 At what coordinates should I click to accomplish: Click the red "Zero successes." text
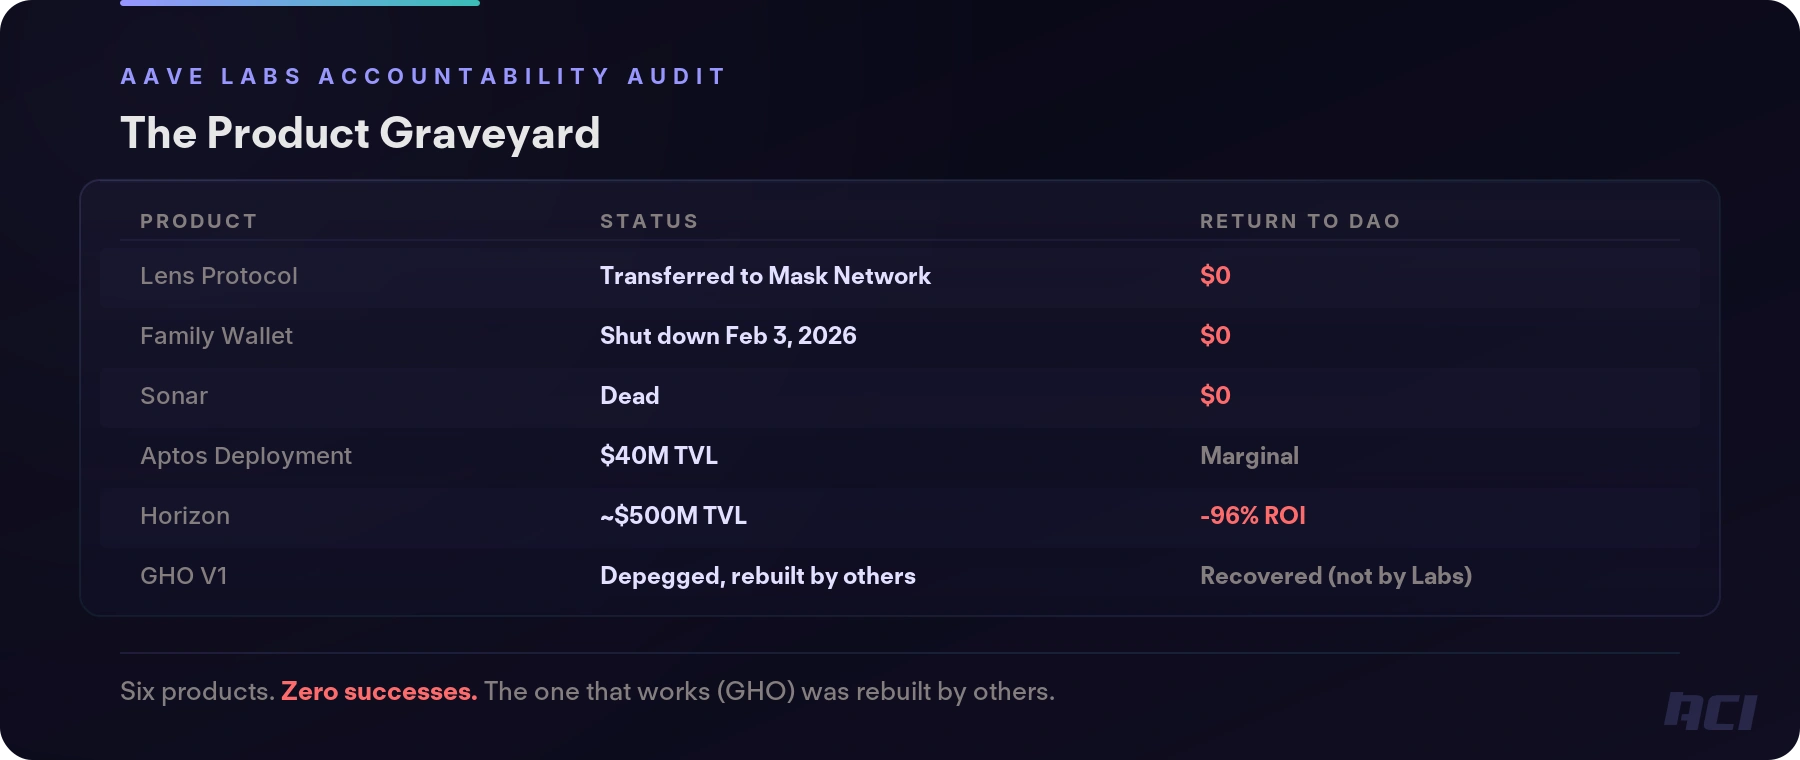tap(379, 691)
